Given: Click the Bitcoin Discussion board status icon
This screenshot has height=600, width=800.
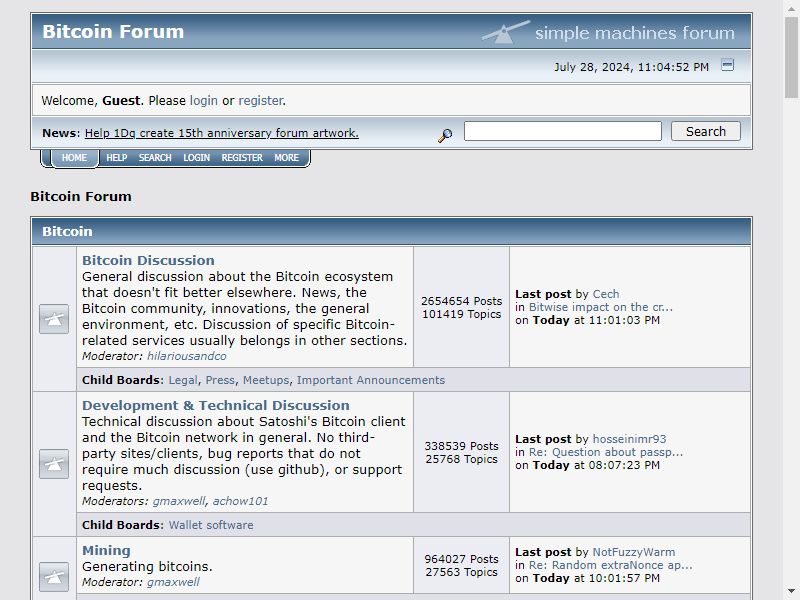Looking at the screenshot, I should [x=54, y=319].
